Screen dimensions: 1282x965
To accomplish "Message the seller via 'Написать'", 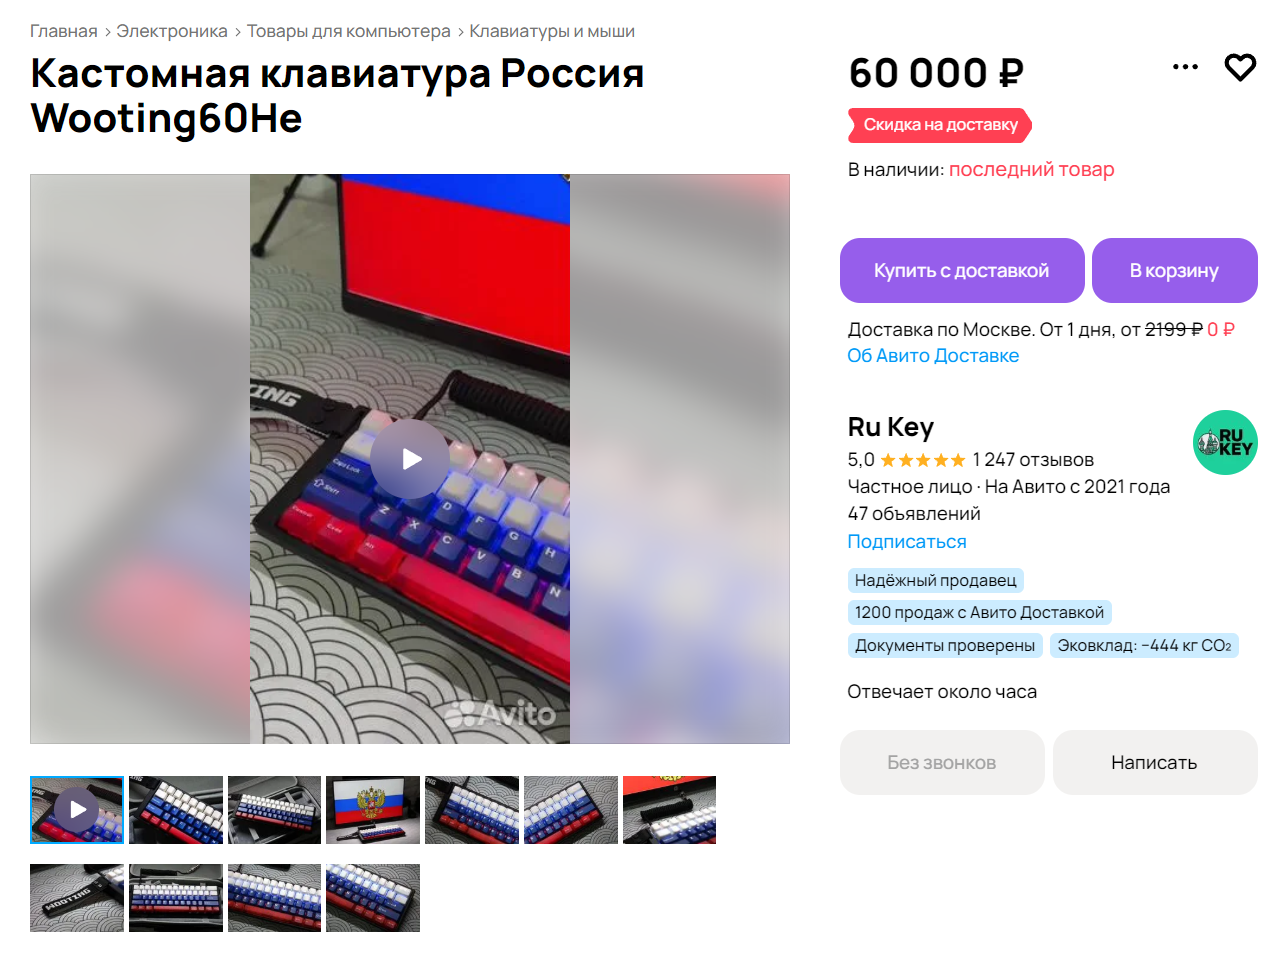I will click(x=1155, y=762).
